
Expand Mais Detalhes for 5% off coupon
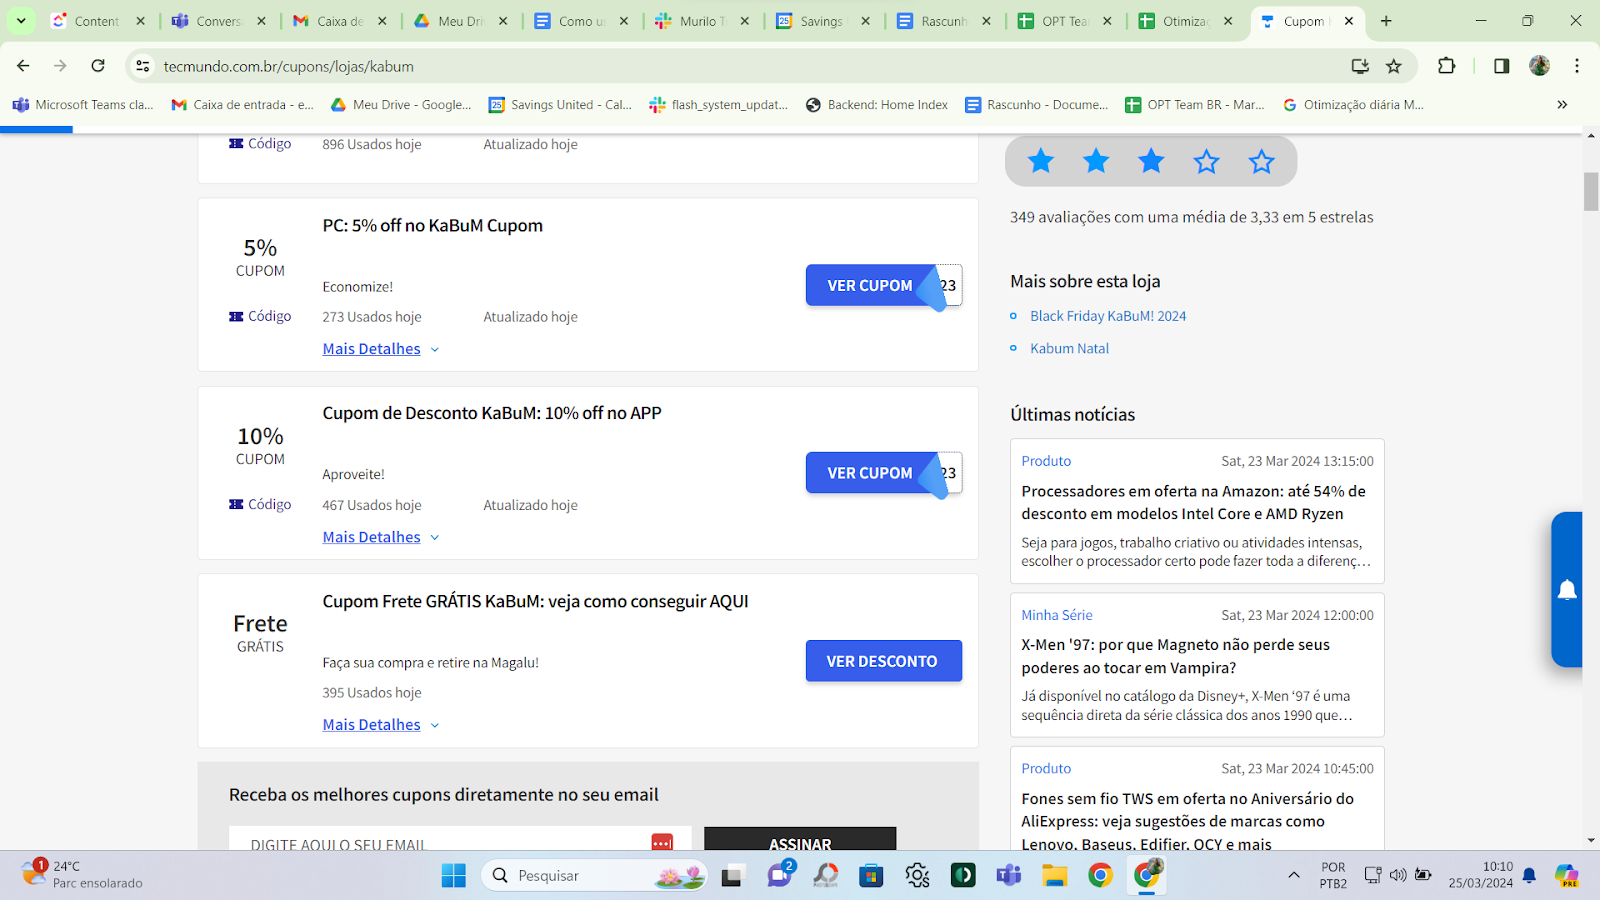(x=381, y=349)
